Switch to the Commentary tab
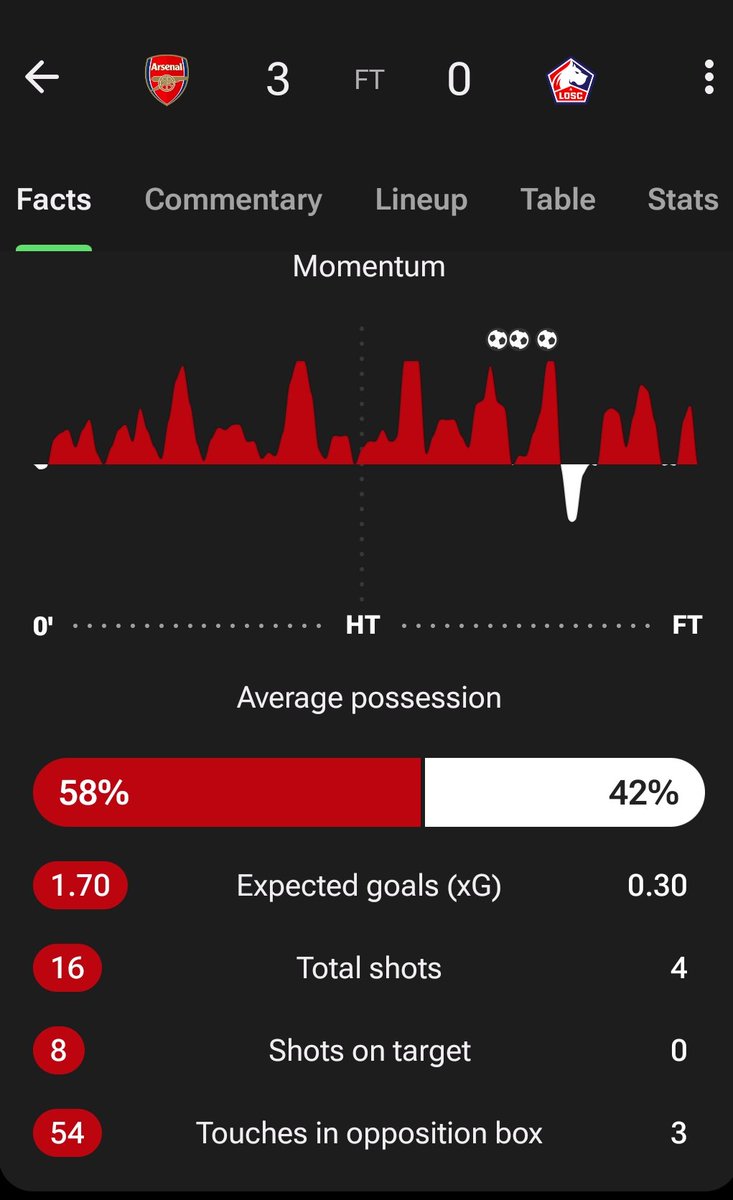The height and width of the screenshot is (1200, 733). coord(233,199)
